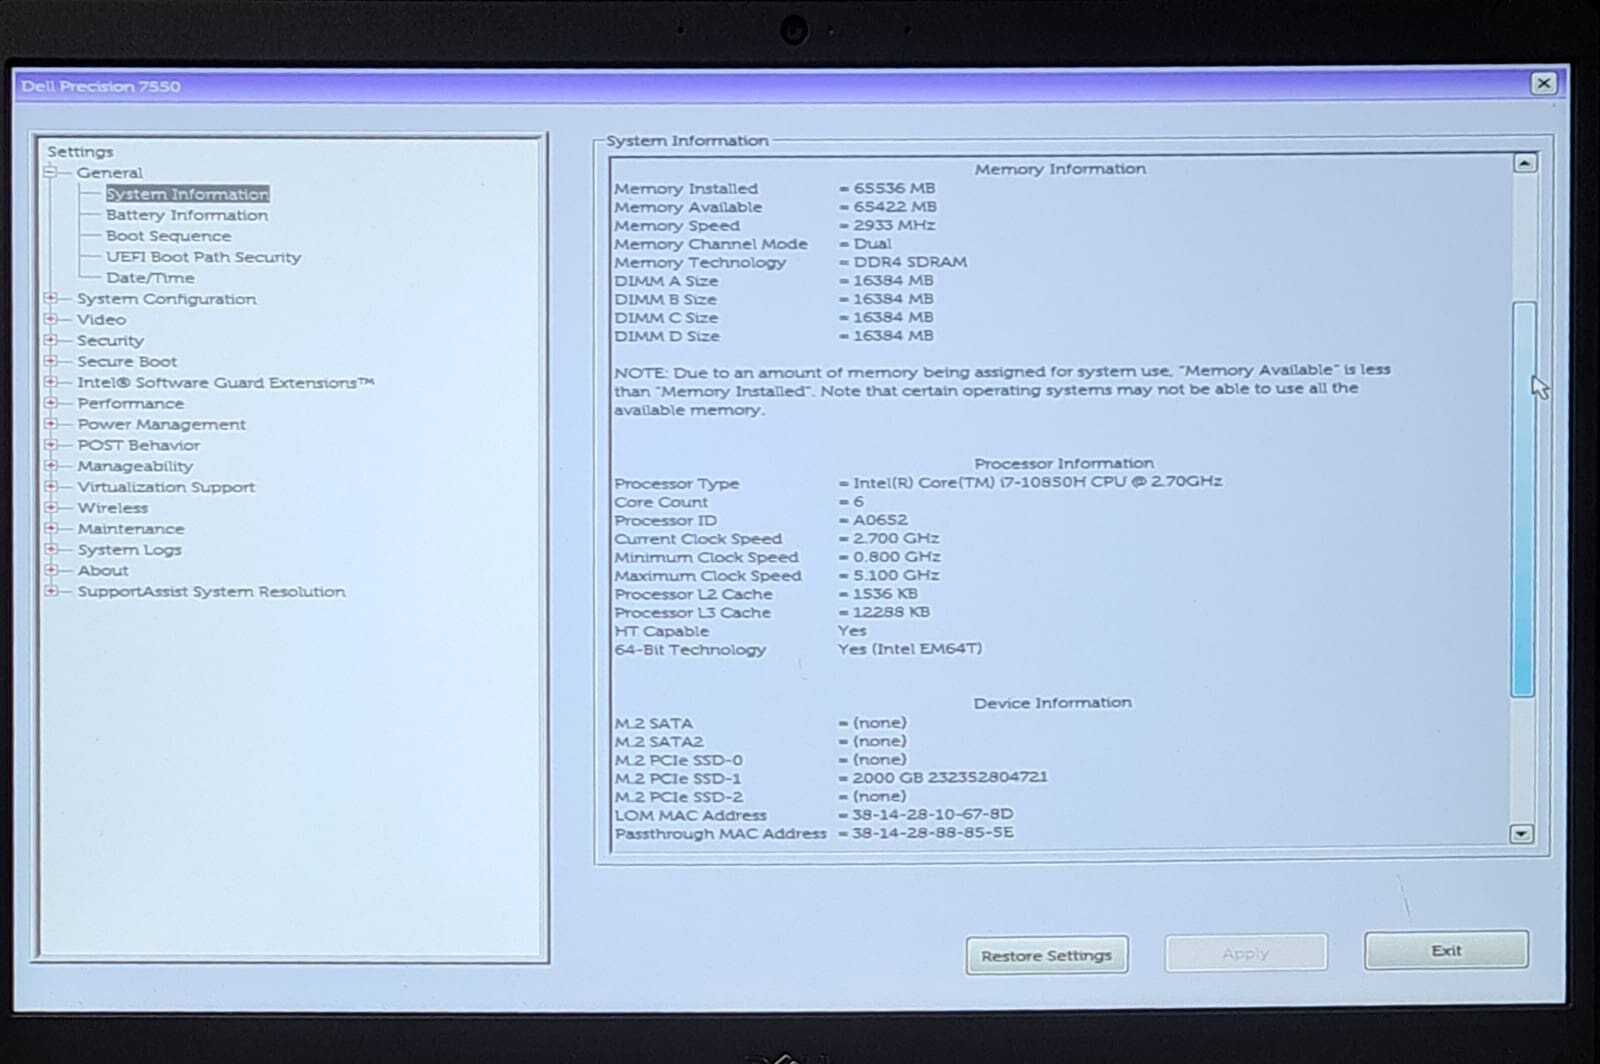Click the Device Information heading

(x=1052, y=703)
